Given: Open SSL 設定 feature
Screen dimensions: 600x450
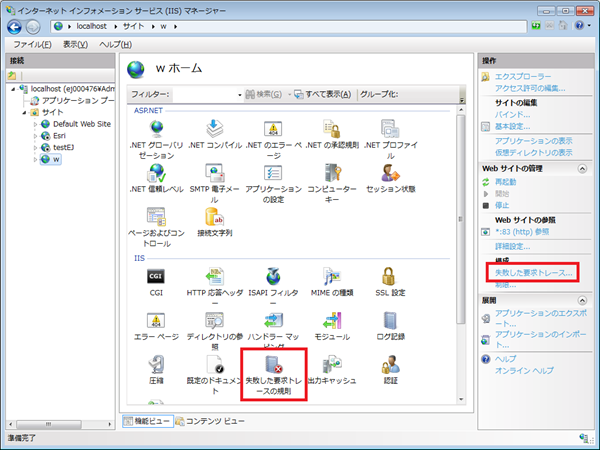Looking at the screenshot, I should (390, 282).
